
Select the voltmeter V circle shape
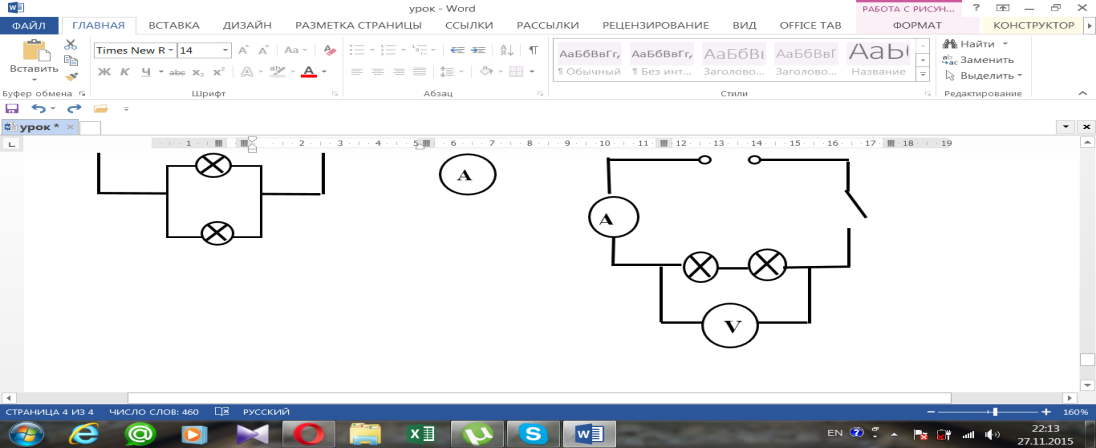pos(730,325)
